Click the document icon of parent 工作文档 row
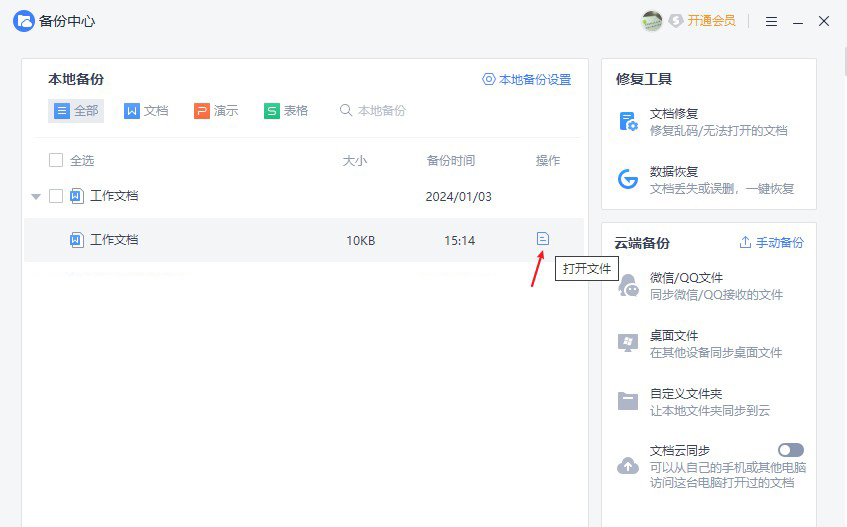The width and height of the screenshot is (847, 527). click(x=77, y=195)
